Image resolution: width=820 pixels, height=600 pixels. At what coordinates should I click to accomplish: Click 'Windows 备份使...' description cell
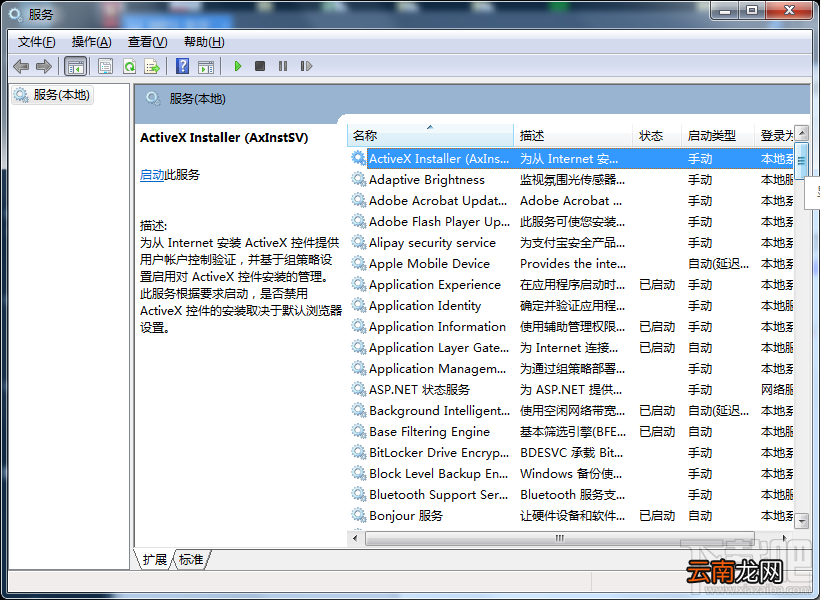[x=571, y=473]
